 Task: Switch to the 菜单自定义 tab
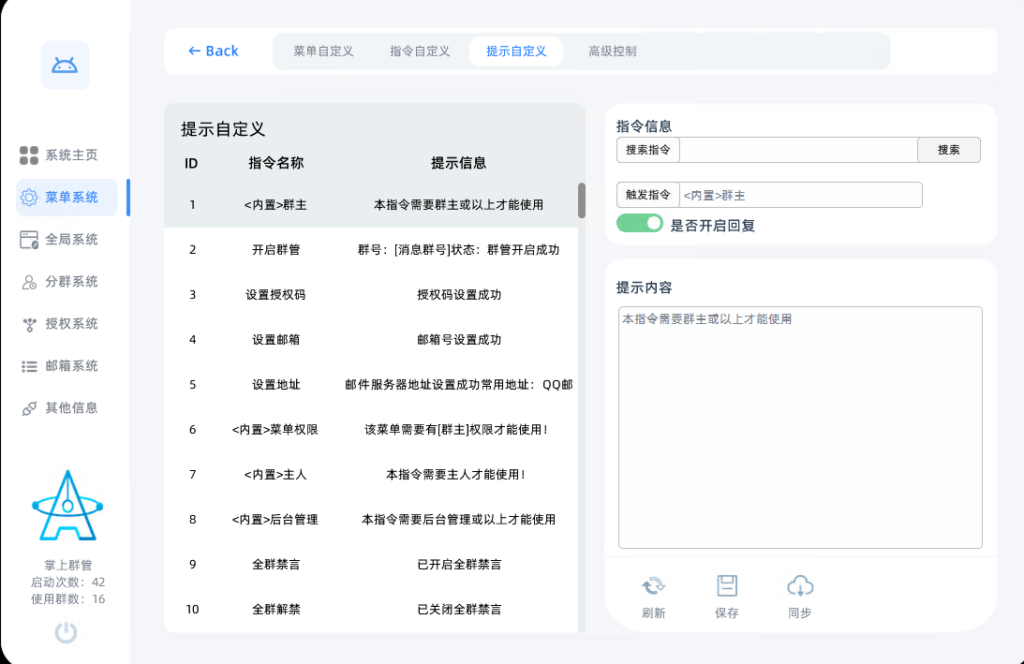tap(320, 51)
